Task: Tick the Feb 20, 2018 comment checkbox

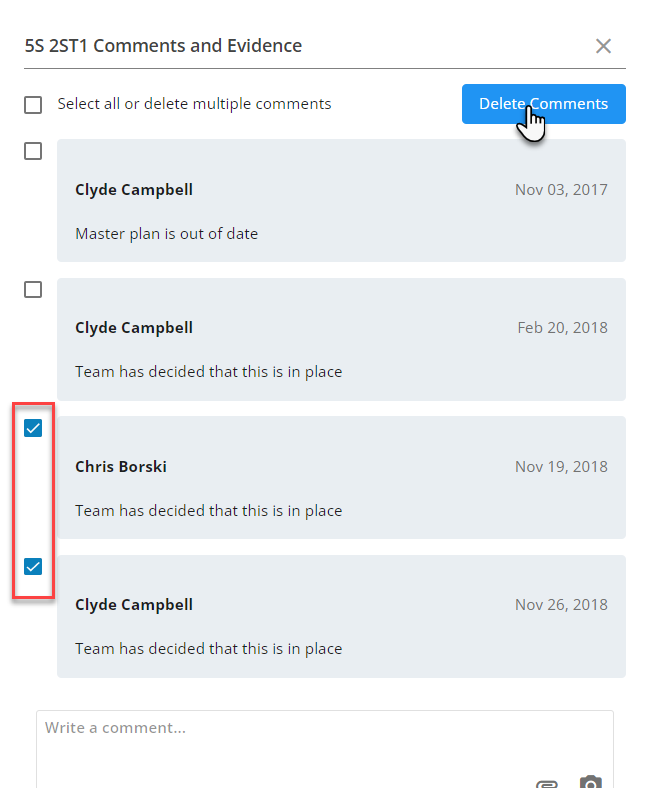Action: 33,289
